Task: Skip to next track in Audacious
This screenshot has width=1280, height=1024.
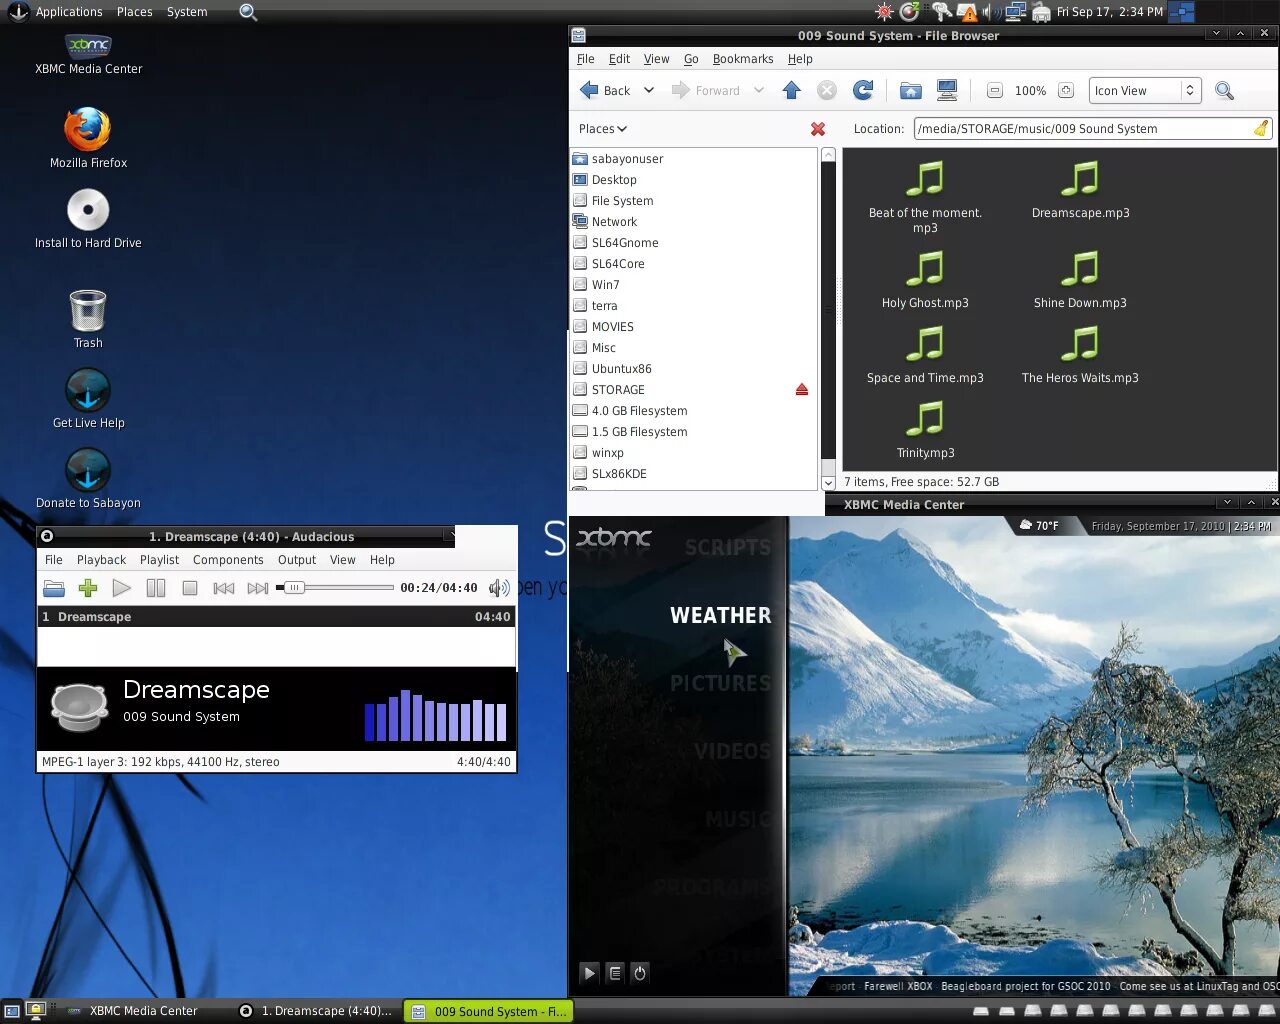Action: 258,588
